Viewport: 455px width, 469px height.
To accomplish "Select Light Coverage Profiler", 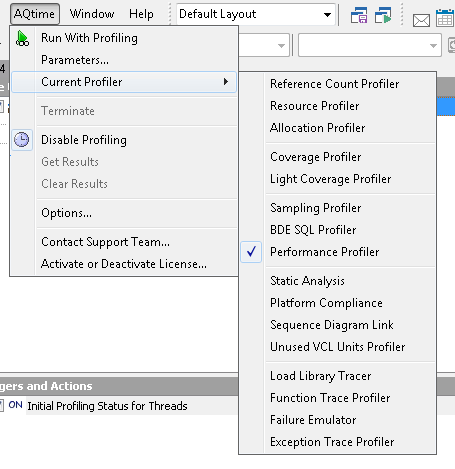I will [337, 179].
